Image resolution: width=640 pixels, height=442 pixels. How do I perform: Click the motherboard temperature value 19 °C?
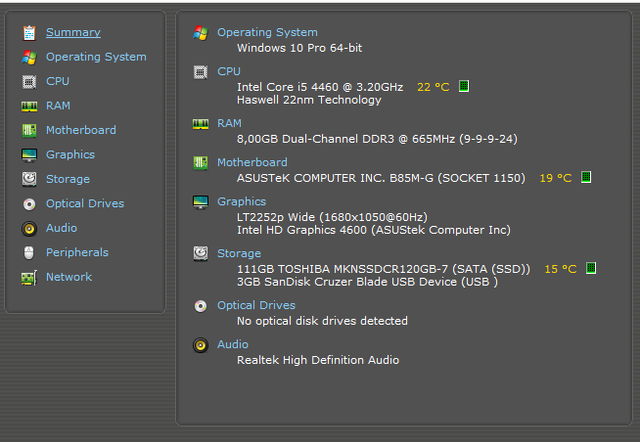(x=556, y=178)
